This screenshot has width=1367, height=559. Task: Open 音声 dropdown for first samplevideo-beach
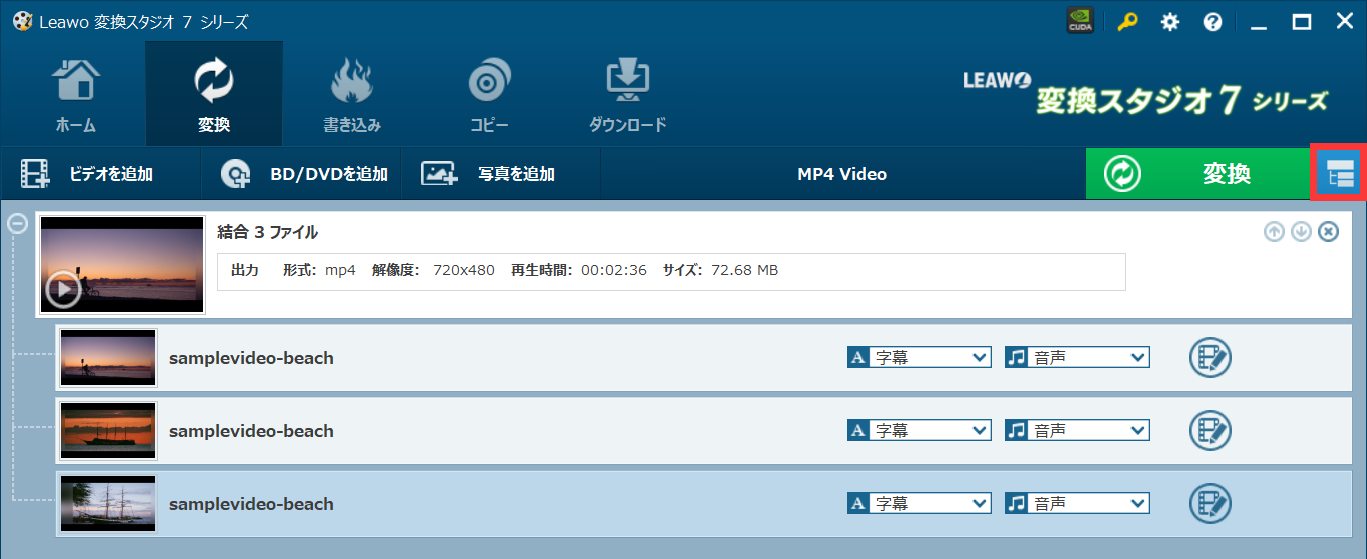[x=1077, y=357]
